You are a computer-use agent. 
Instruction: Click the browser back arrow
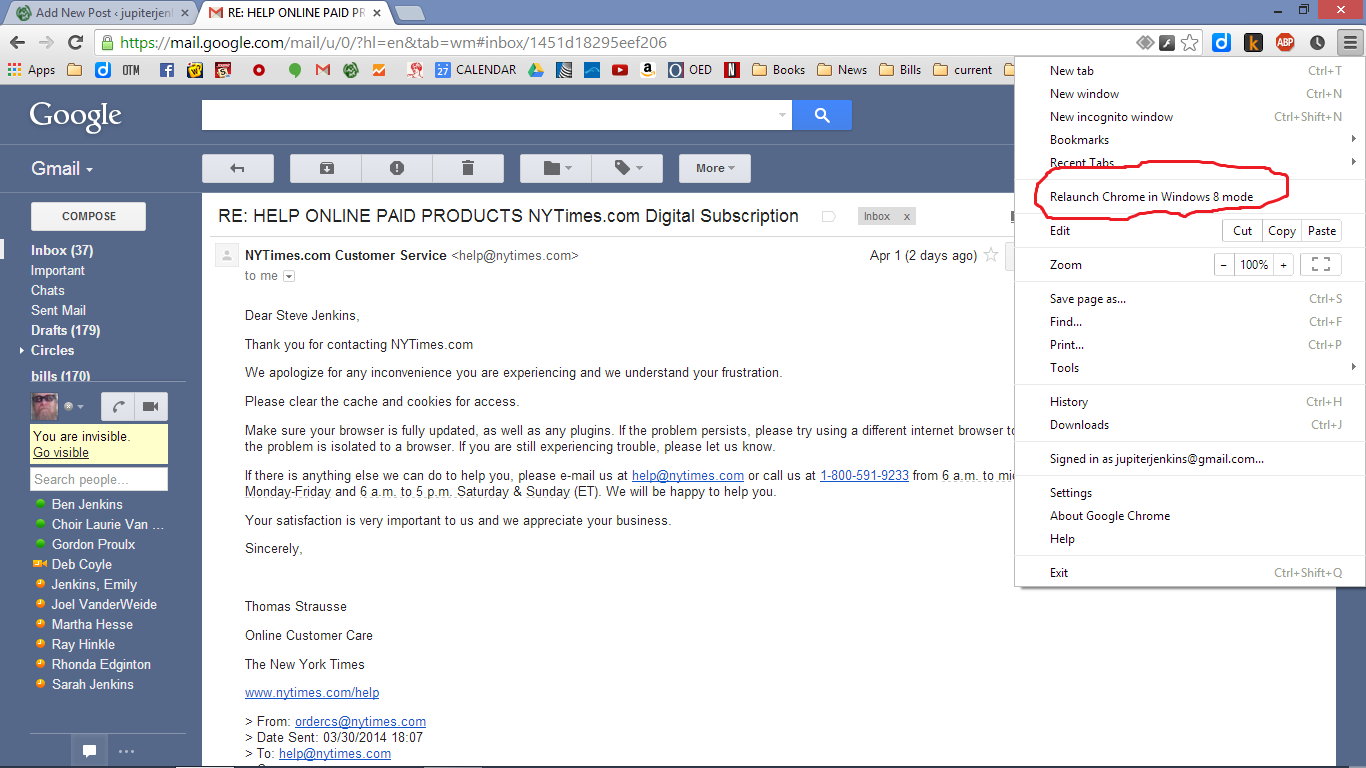pos(16,42)
